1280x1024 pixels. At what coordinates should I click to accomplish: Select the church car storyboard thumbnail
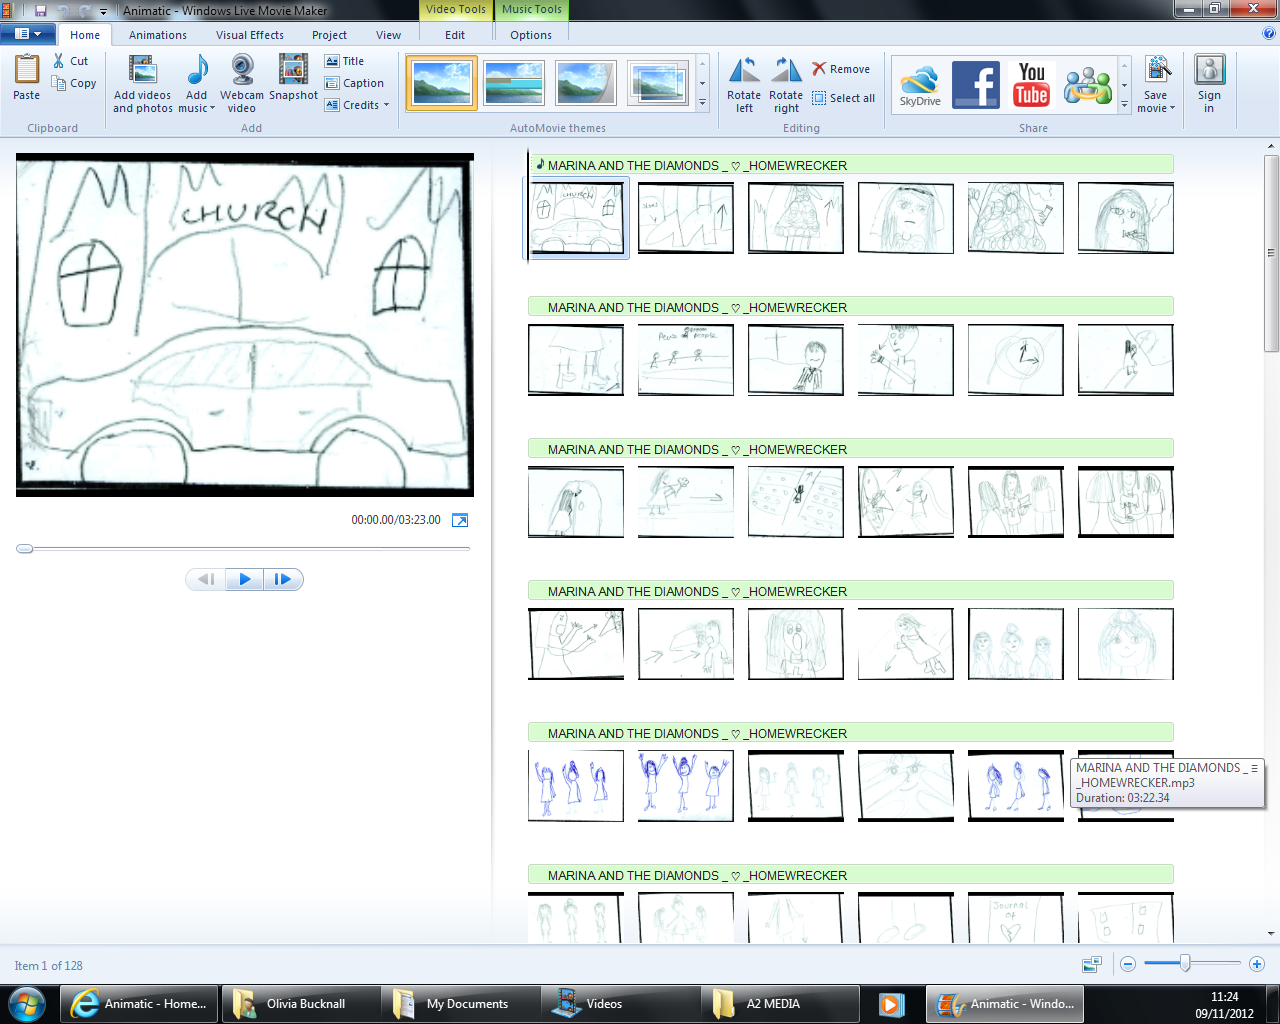click(576, 218)
